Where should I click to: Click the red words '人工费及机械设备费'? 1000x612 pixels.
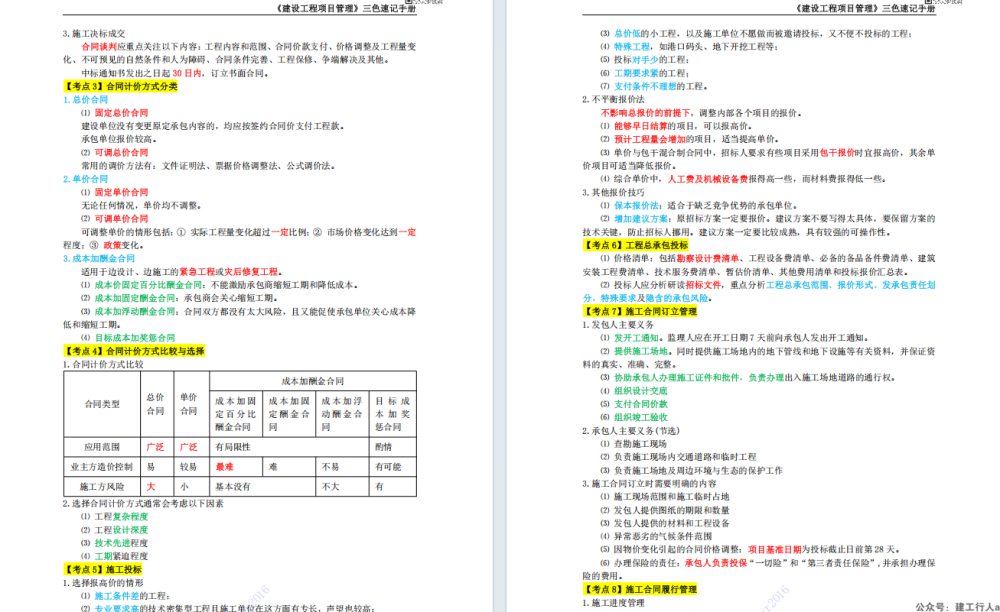707,179
